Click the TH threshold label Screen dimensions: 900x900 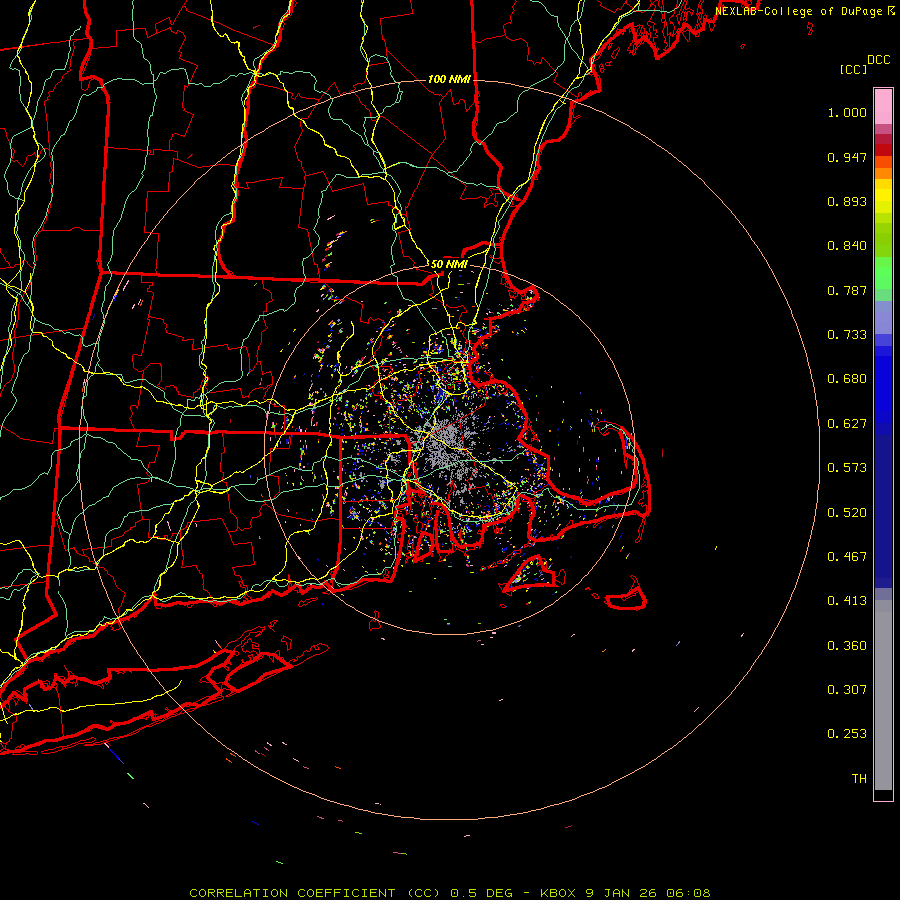859,779
